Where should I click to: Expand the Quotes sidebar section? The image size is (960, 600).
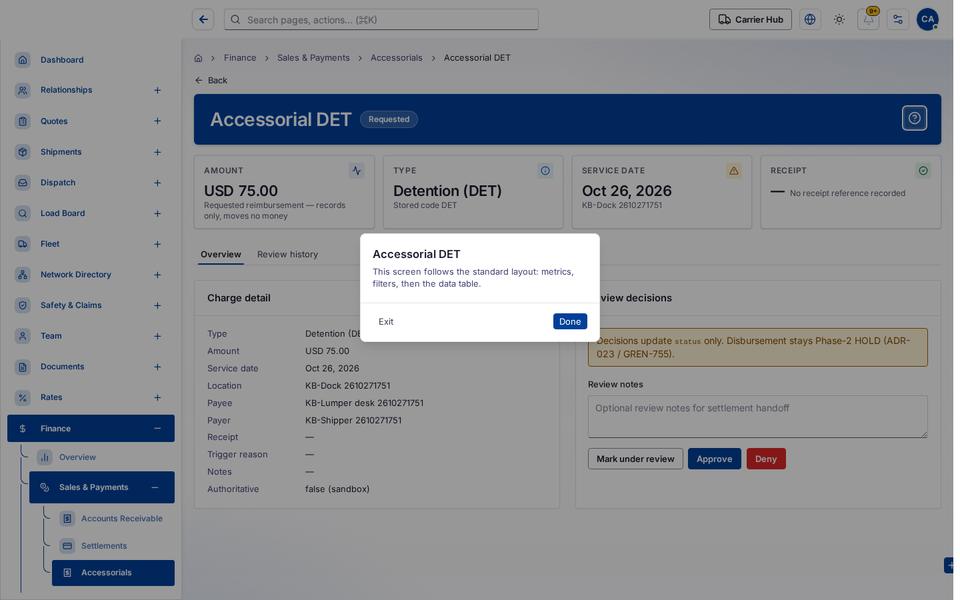[157, 121]
